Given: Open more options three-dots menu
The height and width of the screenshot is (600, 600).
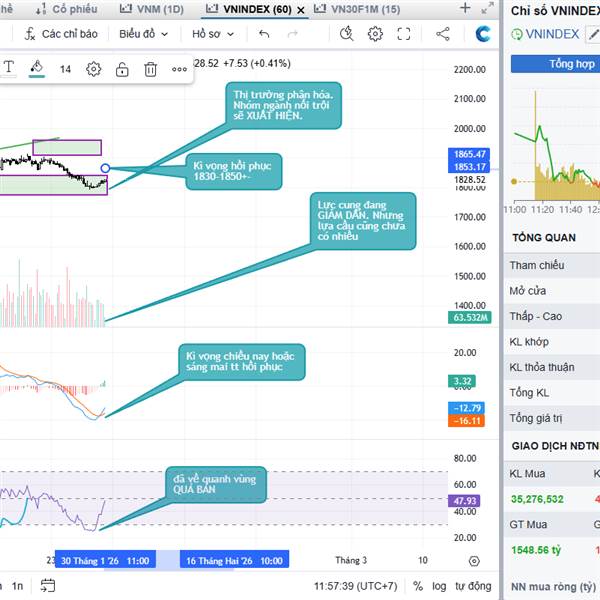Looking at the screenshot, I should pyautogui.click(x=179, y=69).
